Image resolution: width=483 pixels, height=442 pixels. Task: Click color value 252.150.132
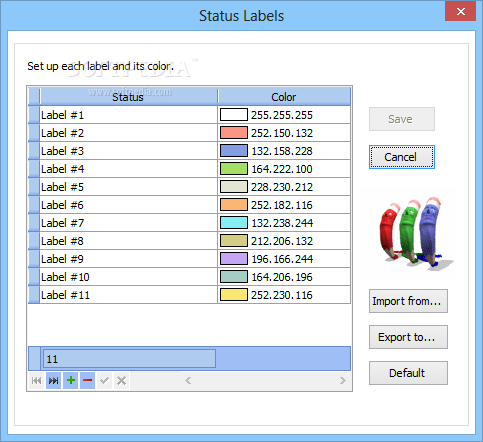point(282,133)
